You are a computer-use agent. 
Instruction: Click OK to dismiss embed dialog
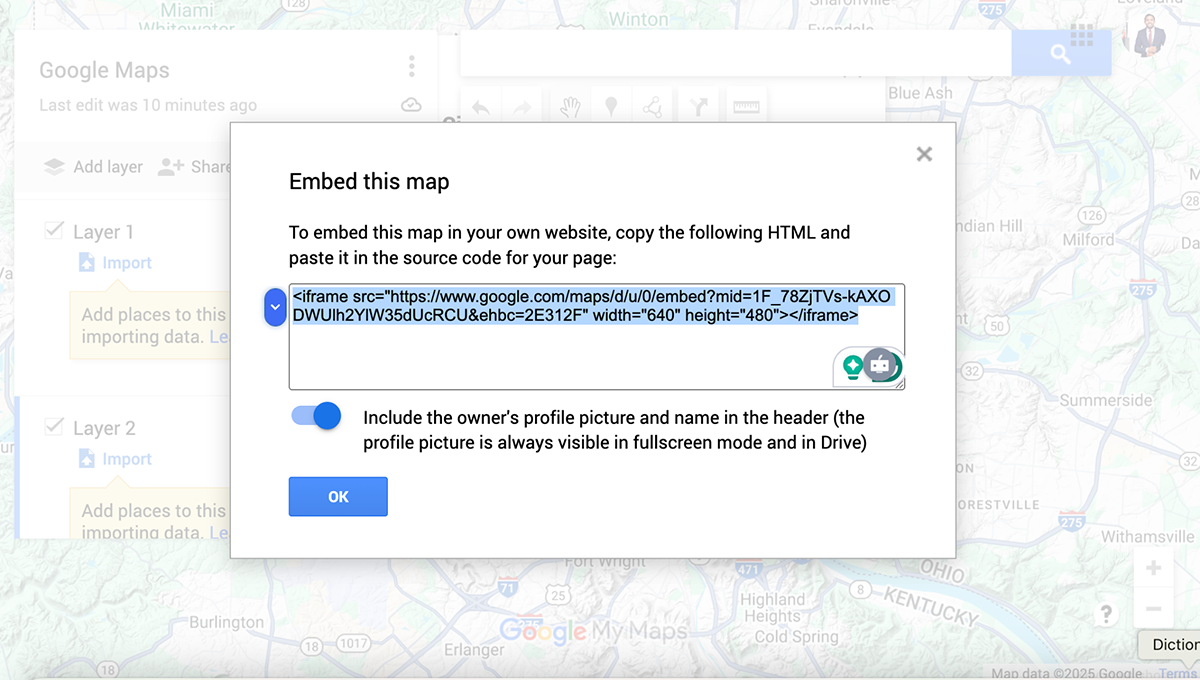338,497
